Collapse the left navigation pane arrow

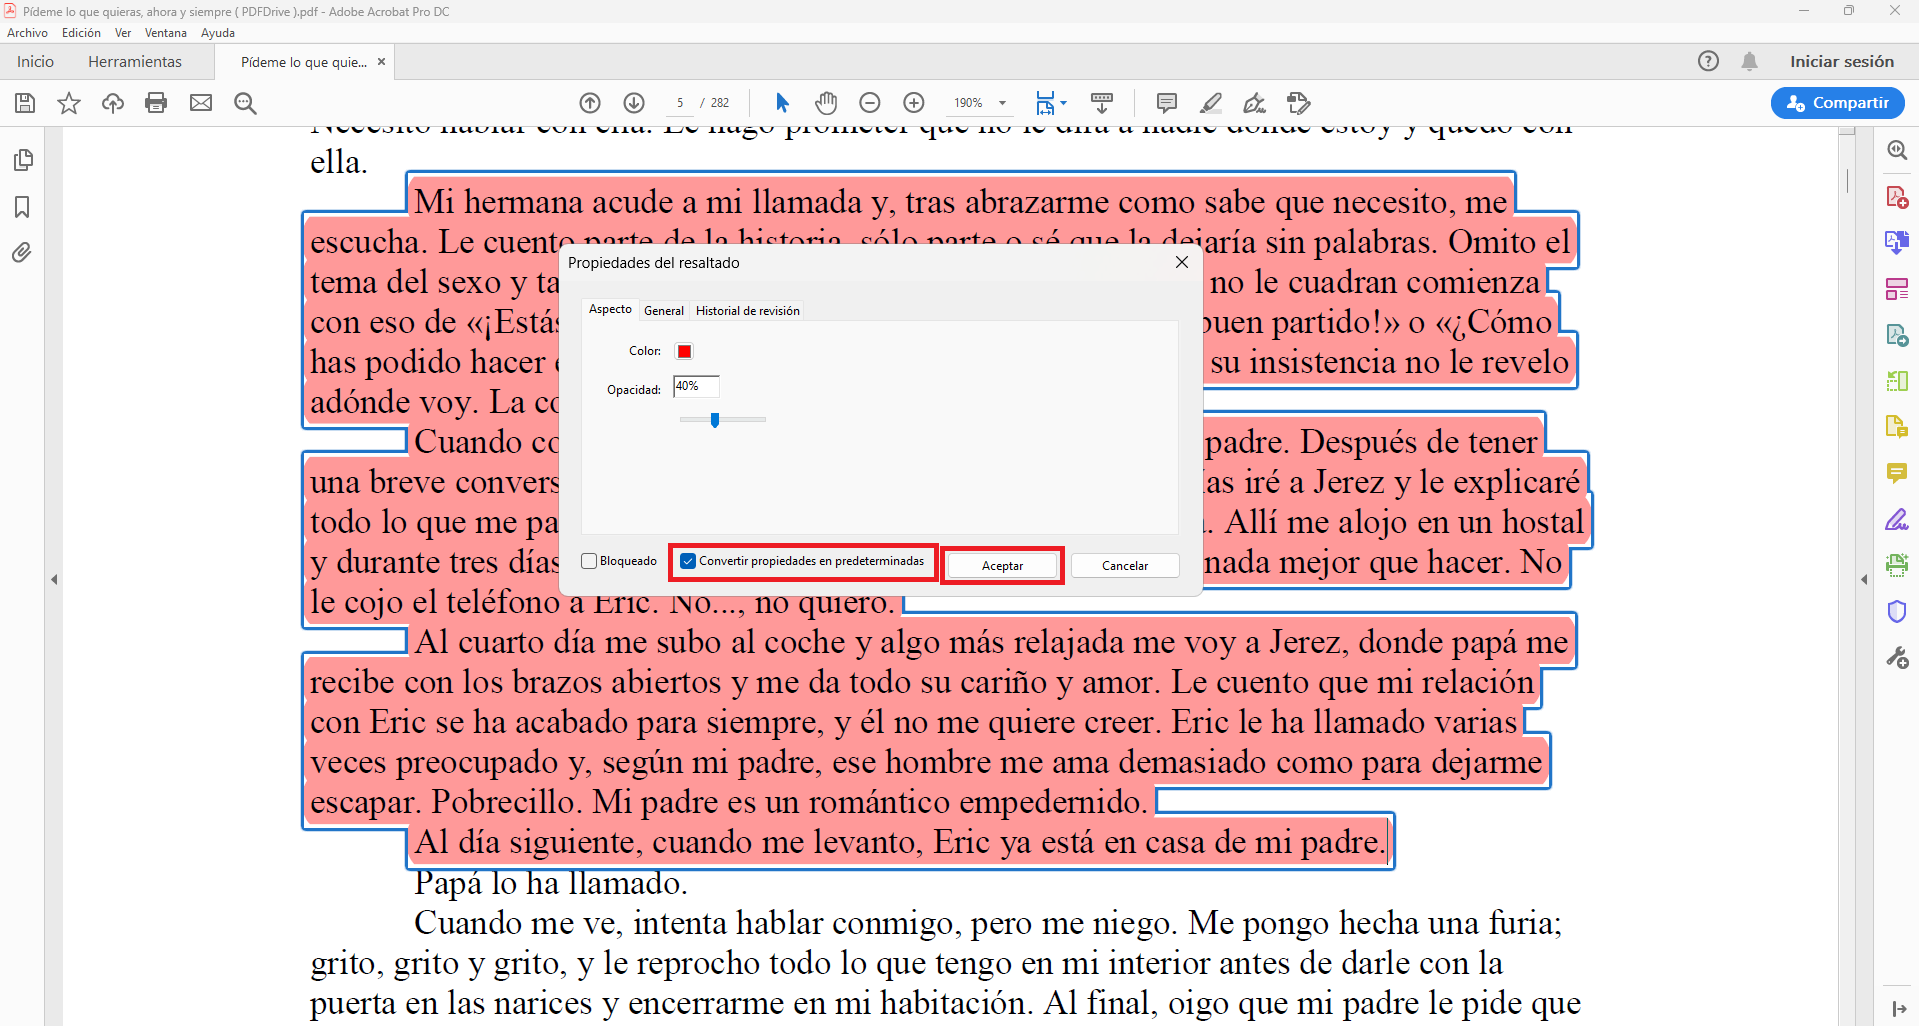coord(54,579)
